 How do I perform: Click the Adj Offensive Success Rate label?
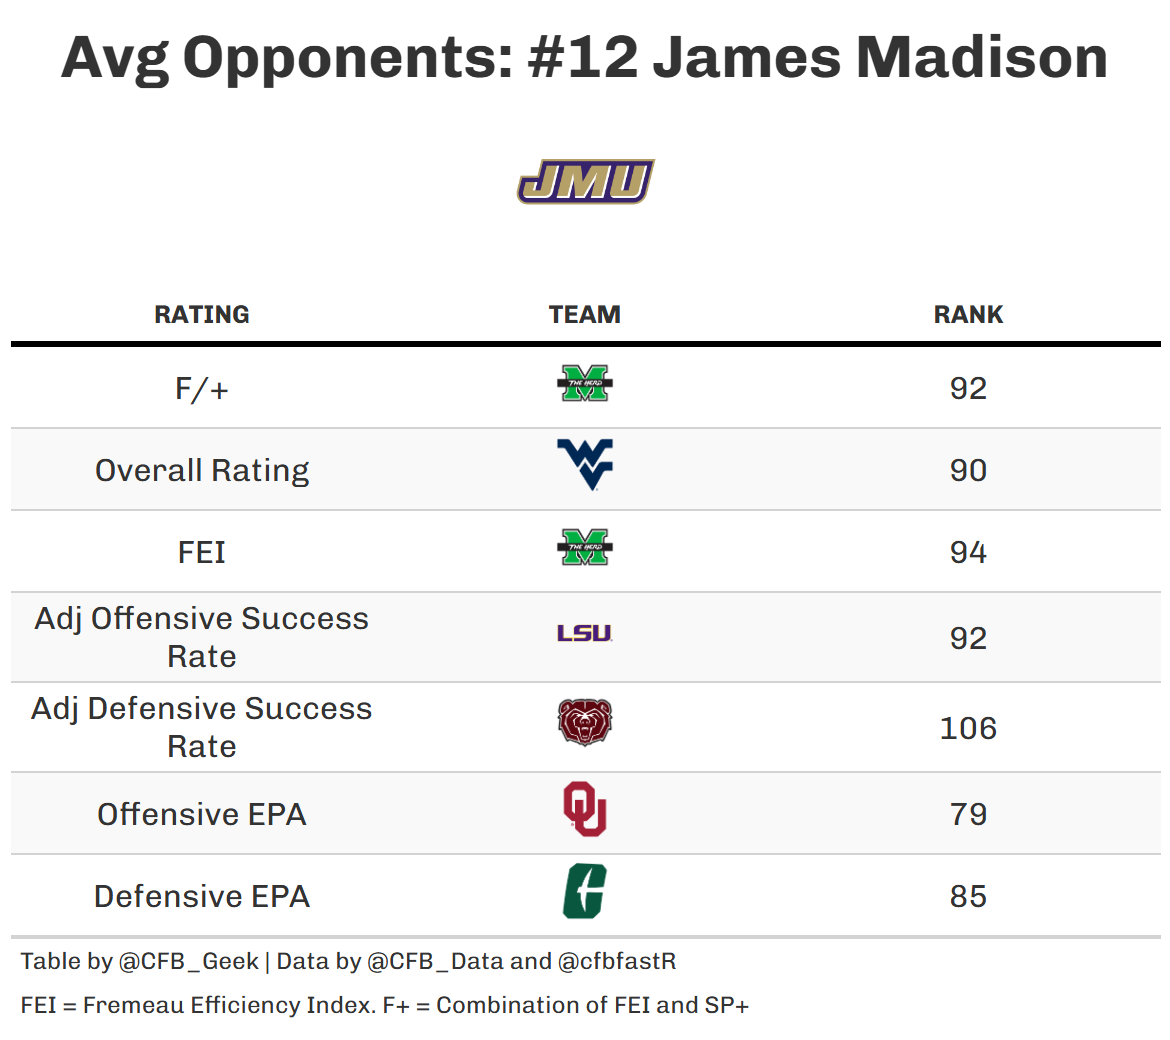[x=202, y=637]
